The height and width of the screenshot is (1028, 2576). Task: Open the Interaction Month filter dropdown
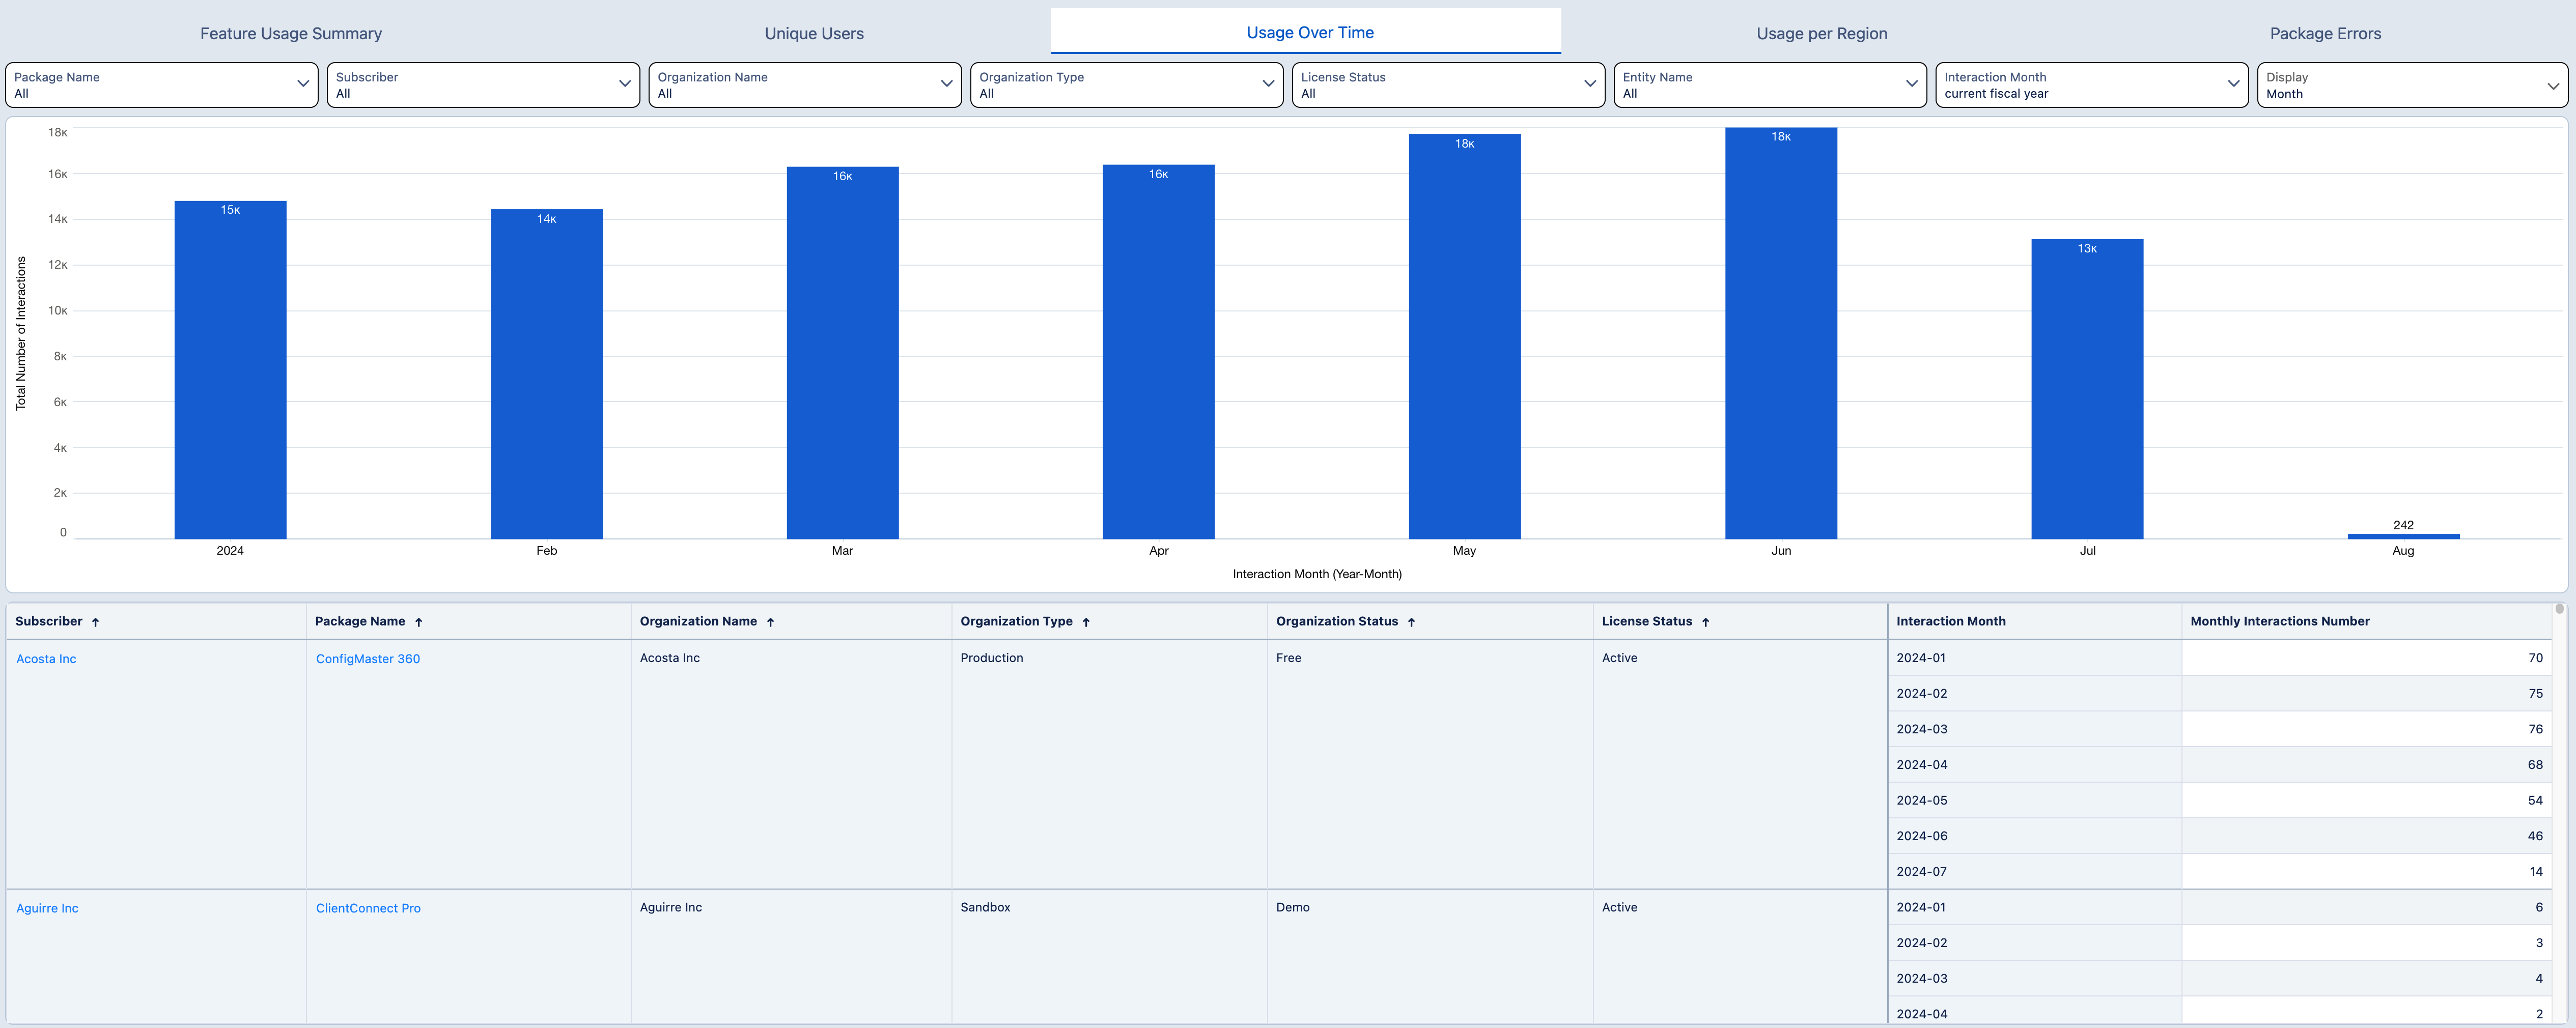[x=2092, y=85]
